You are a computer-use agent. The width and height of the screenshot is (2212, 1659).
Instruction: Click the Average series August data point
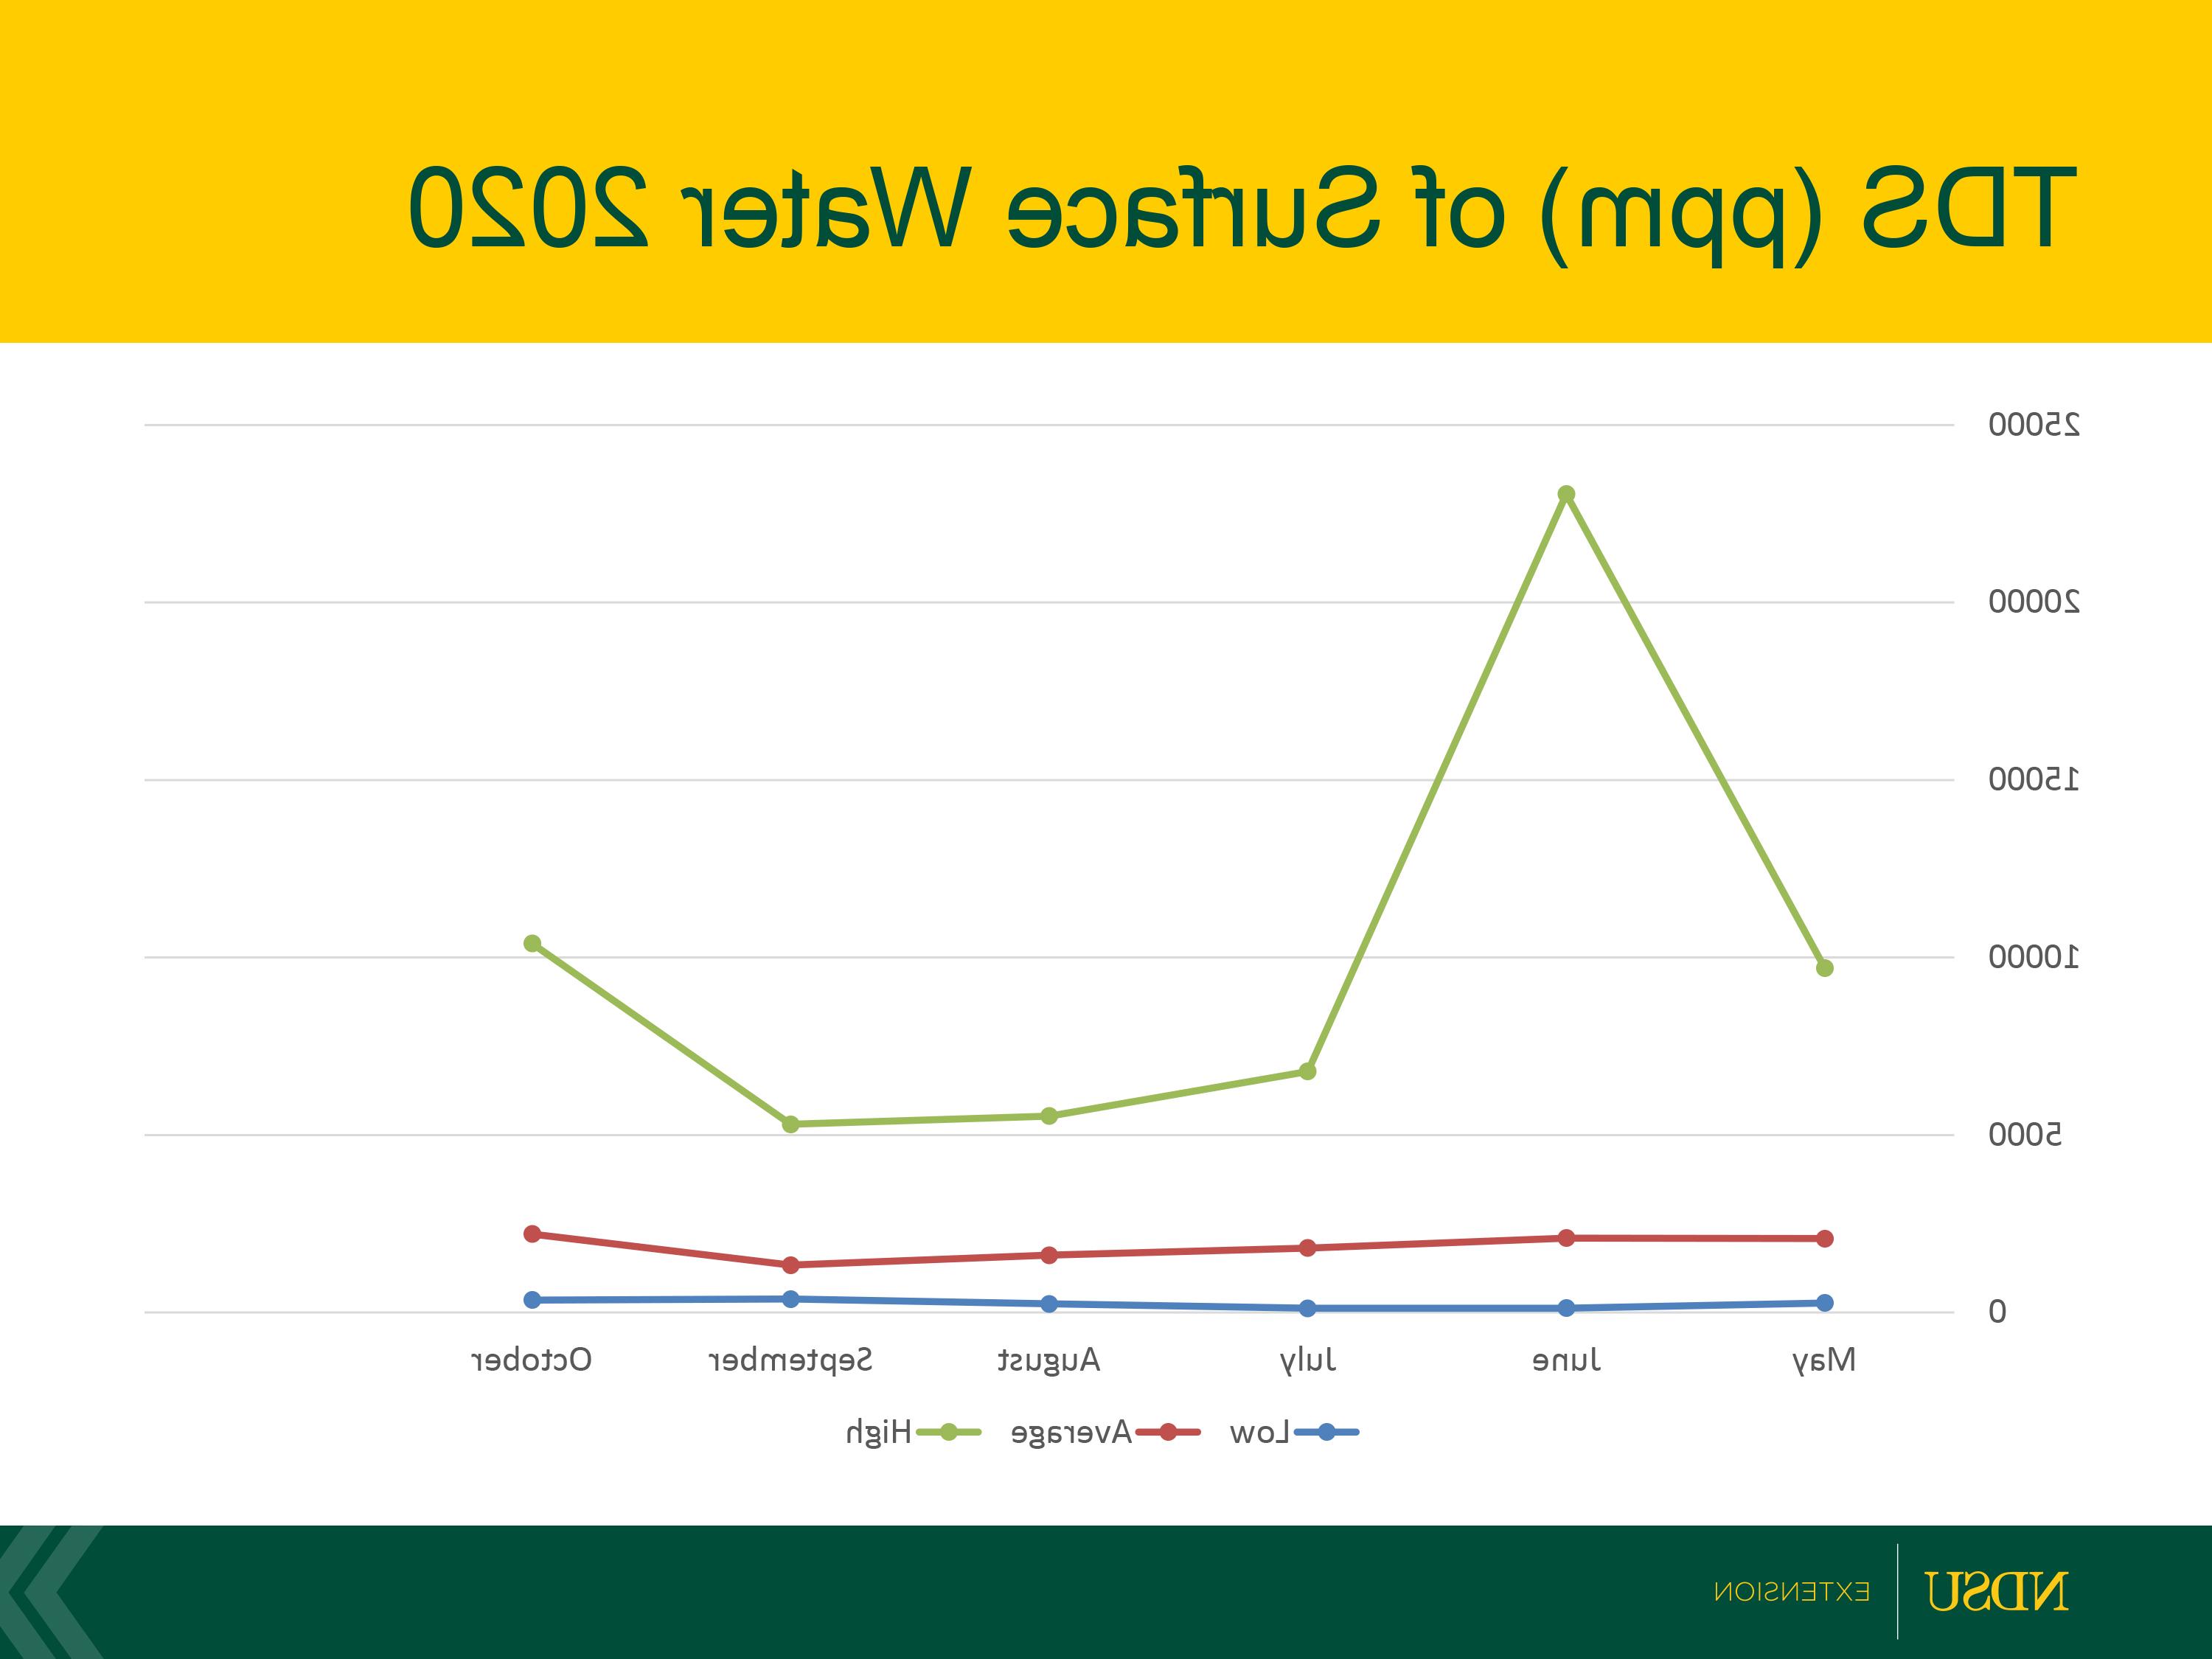coord(1049,1255)
